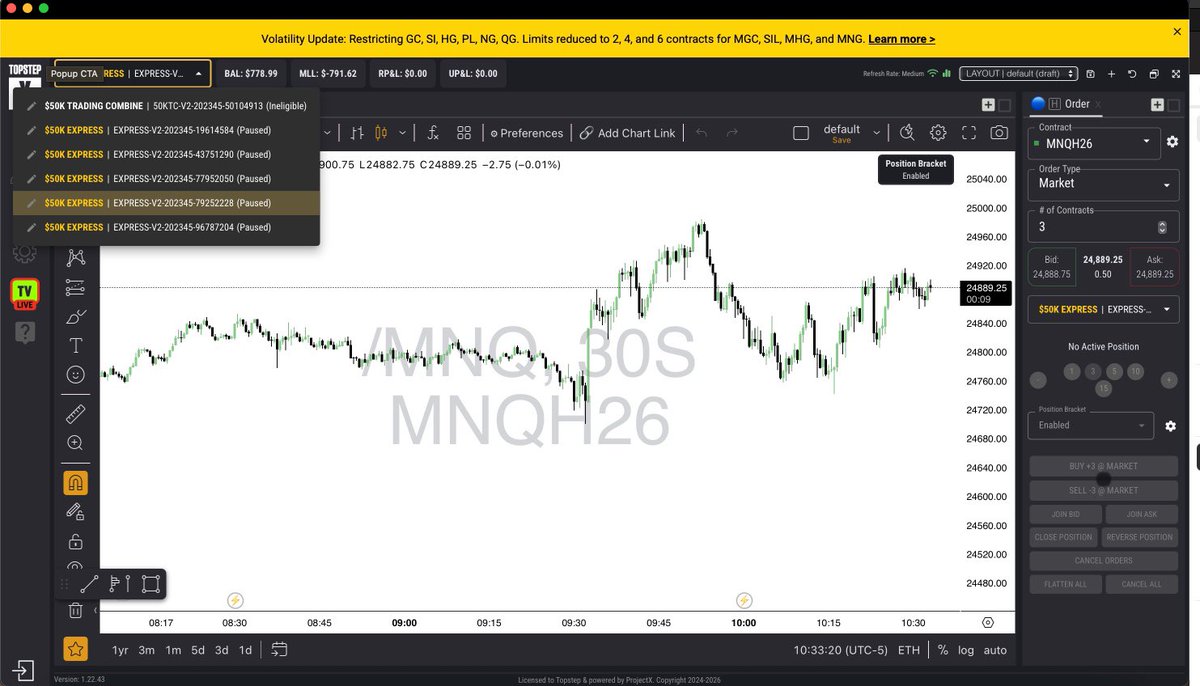Click the MLL: $-791.62 chip

pyautogui.click(x=327, y=74)
